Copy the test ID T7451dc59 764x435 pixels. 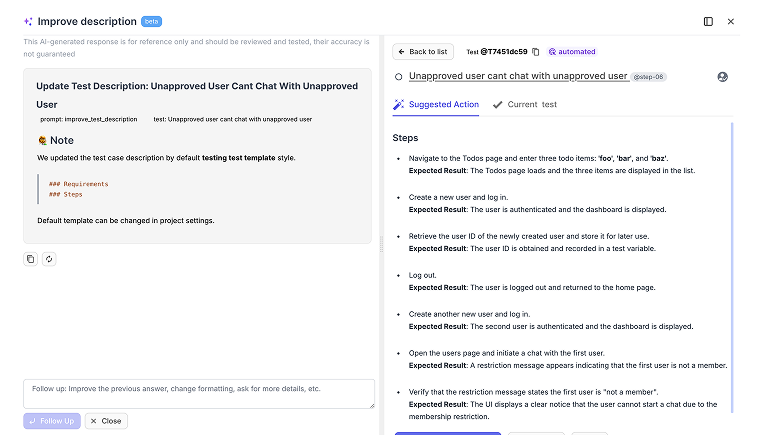(536, 52)
